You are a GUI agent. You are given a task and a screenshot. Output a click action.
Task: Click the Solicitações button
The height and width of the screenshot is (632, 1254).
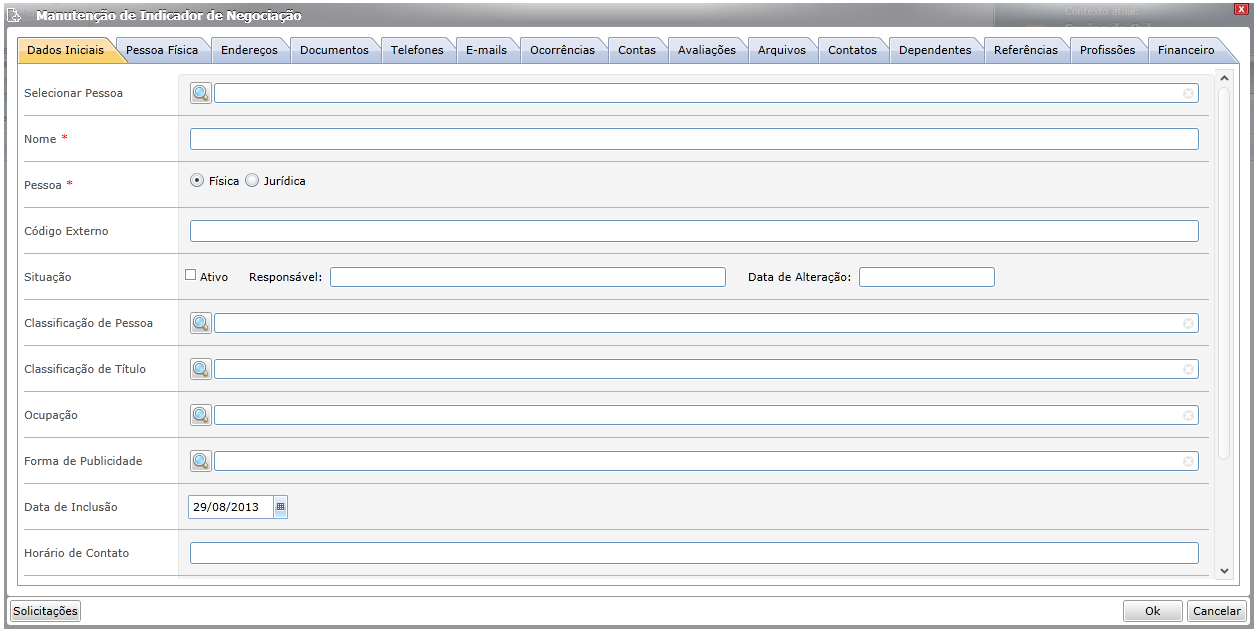click(x=45, y=611)
